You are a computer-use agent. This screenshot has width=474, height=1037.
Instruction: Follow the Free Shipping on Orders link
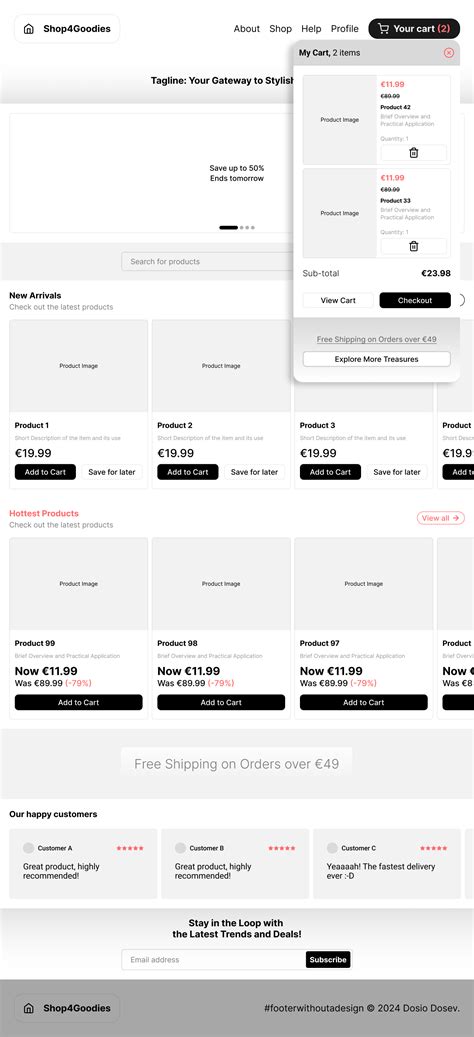point(377,339)
